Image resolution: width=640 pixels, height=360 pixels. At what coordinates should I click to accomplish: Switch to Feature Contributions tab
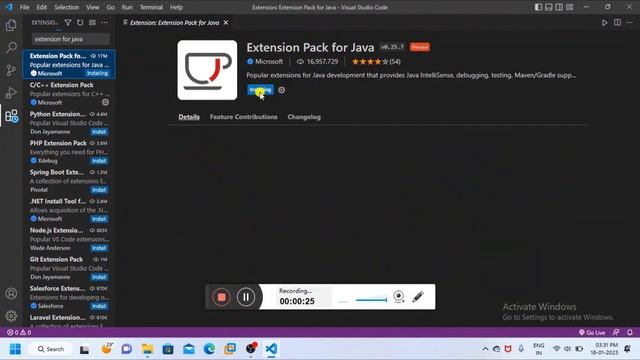pyautogui.click(x=243, y=117)
